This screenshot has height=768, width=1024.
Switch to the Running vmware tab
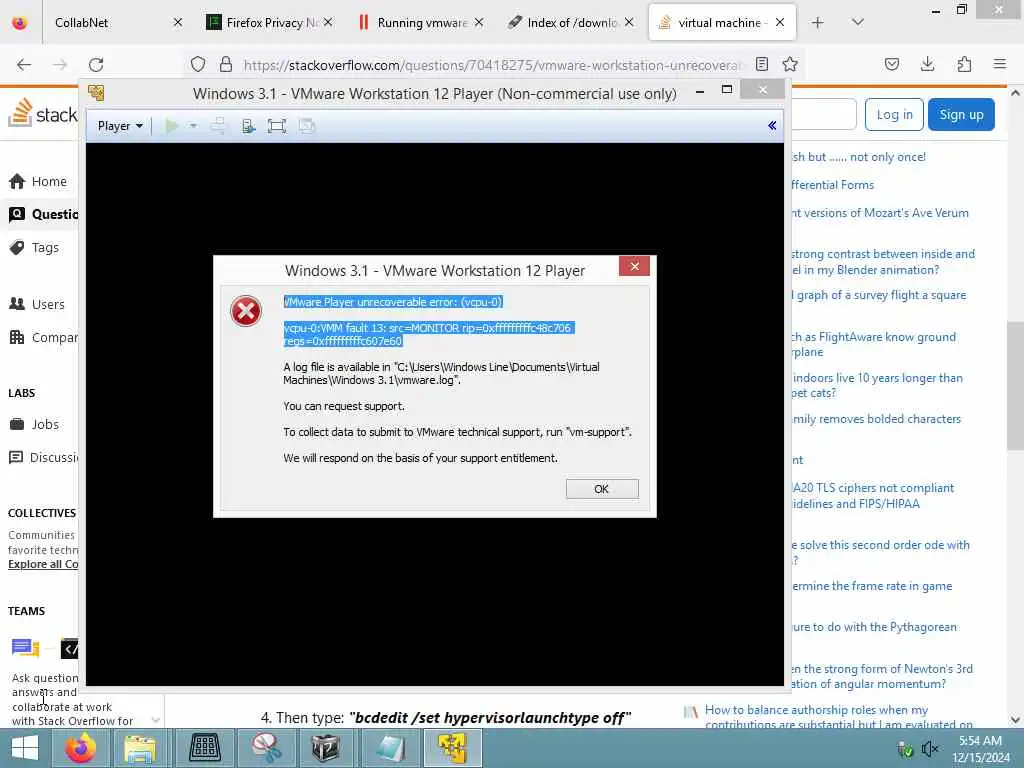[x=422, y=23]
